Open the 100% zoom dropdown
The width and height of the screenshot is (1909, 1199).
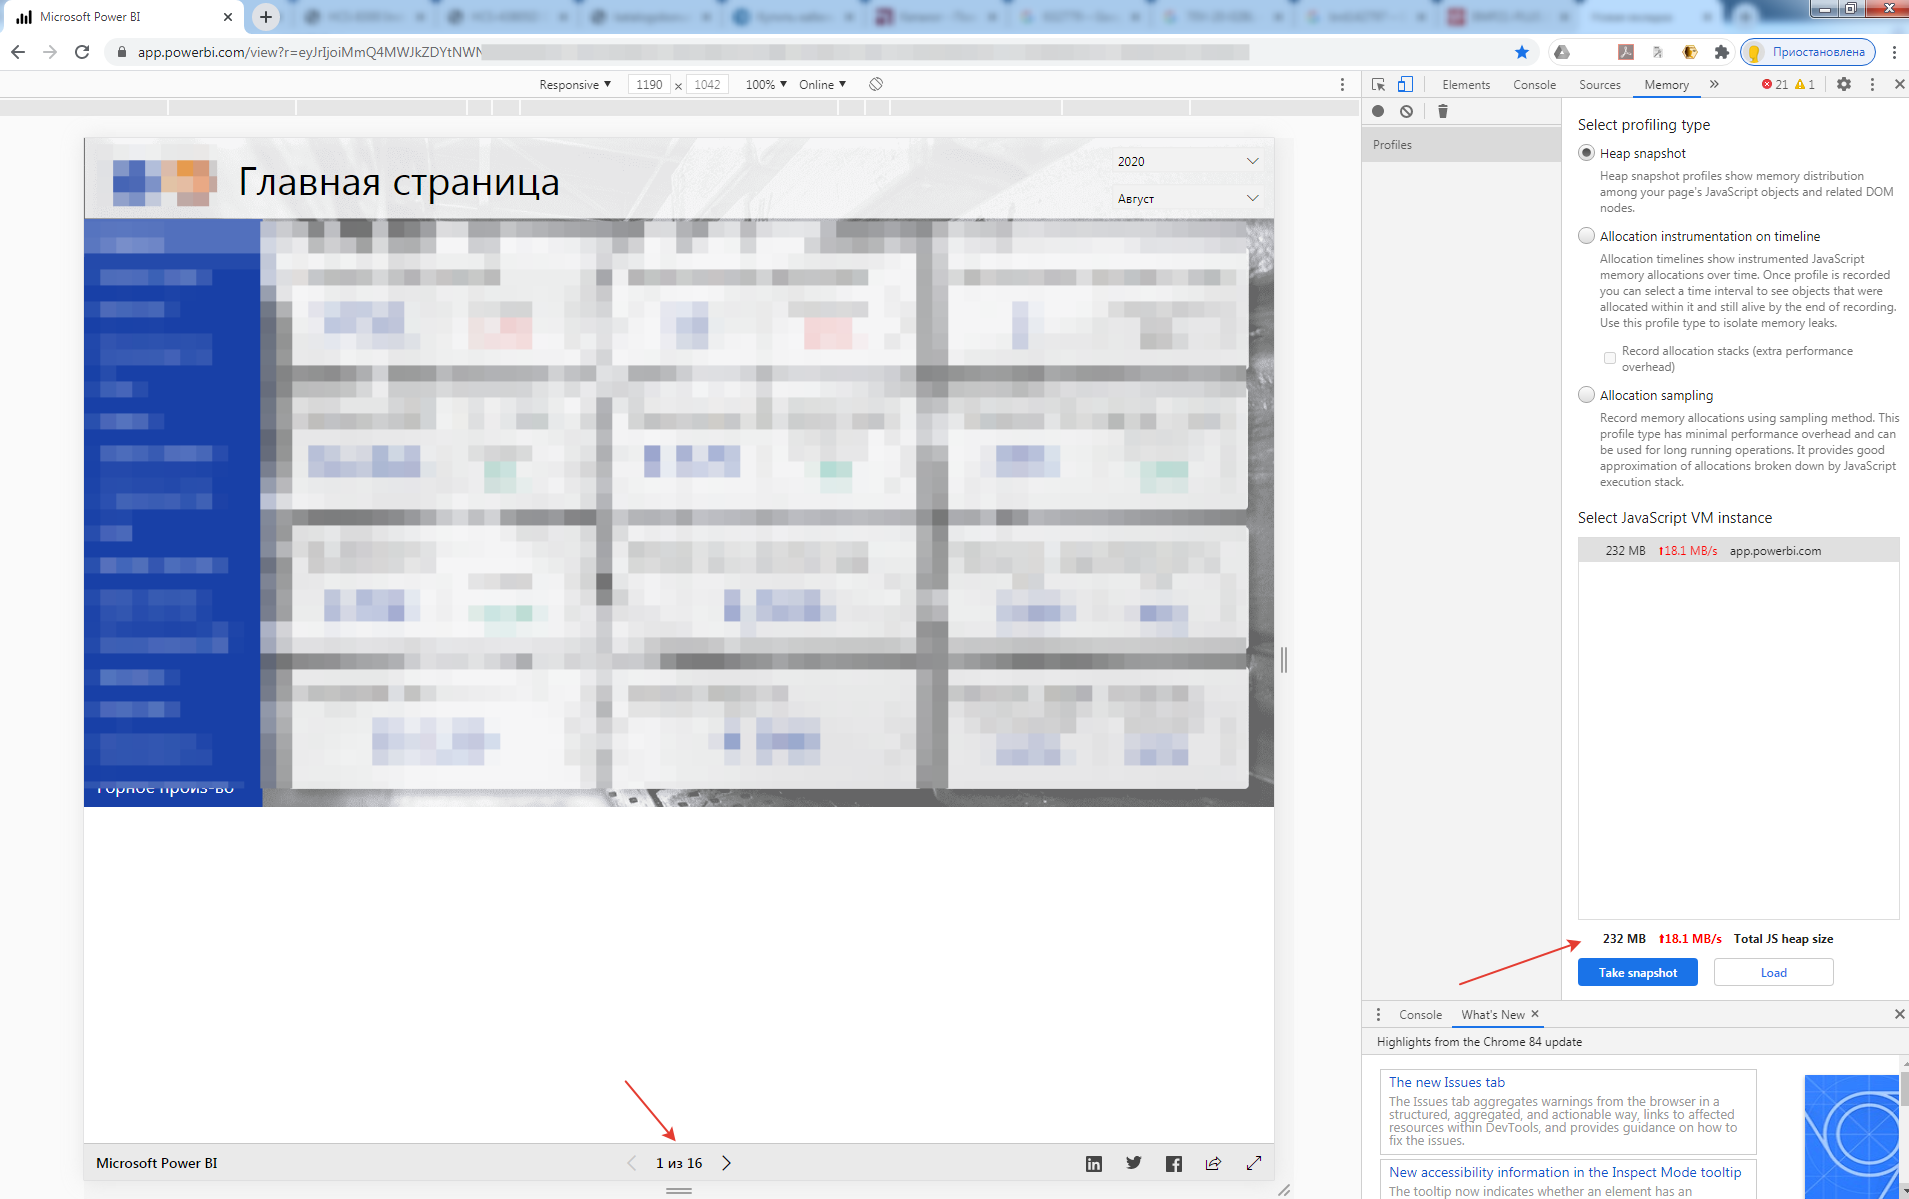(766, 84)
